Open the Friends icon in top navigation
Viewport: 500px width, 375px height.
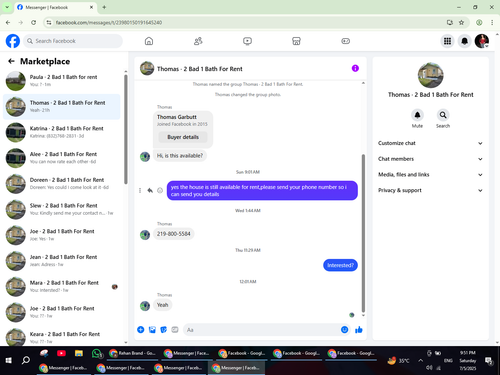[x=198, y=41]
